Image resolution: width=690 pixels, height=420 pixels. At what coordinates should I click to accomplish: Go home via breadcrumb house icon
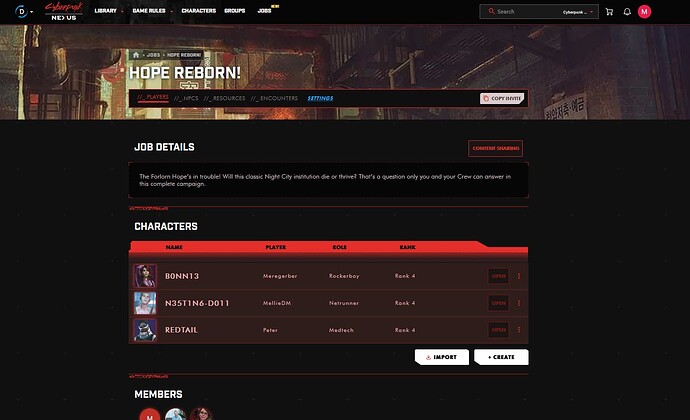click(x=136, y=55)
